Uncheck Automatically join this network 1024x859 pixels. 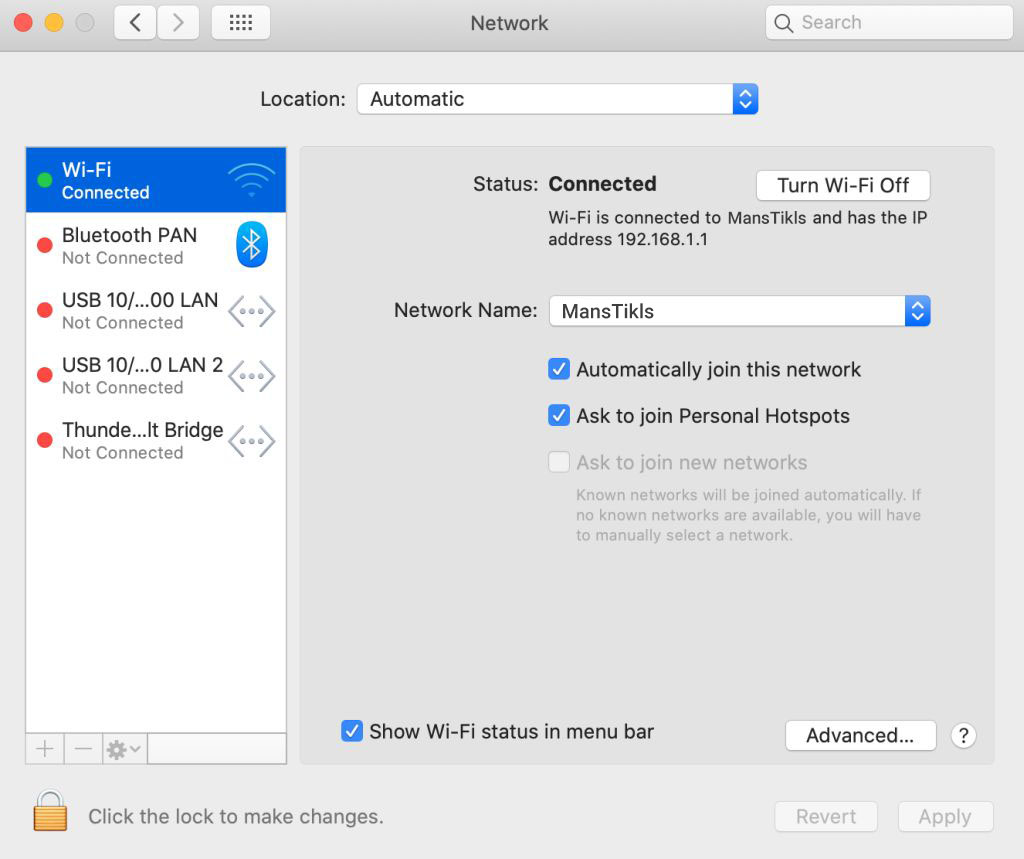[559, 370]
